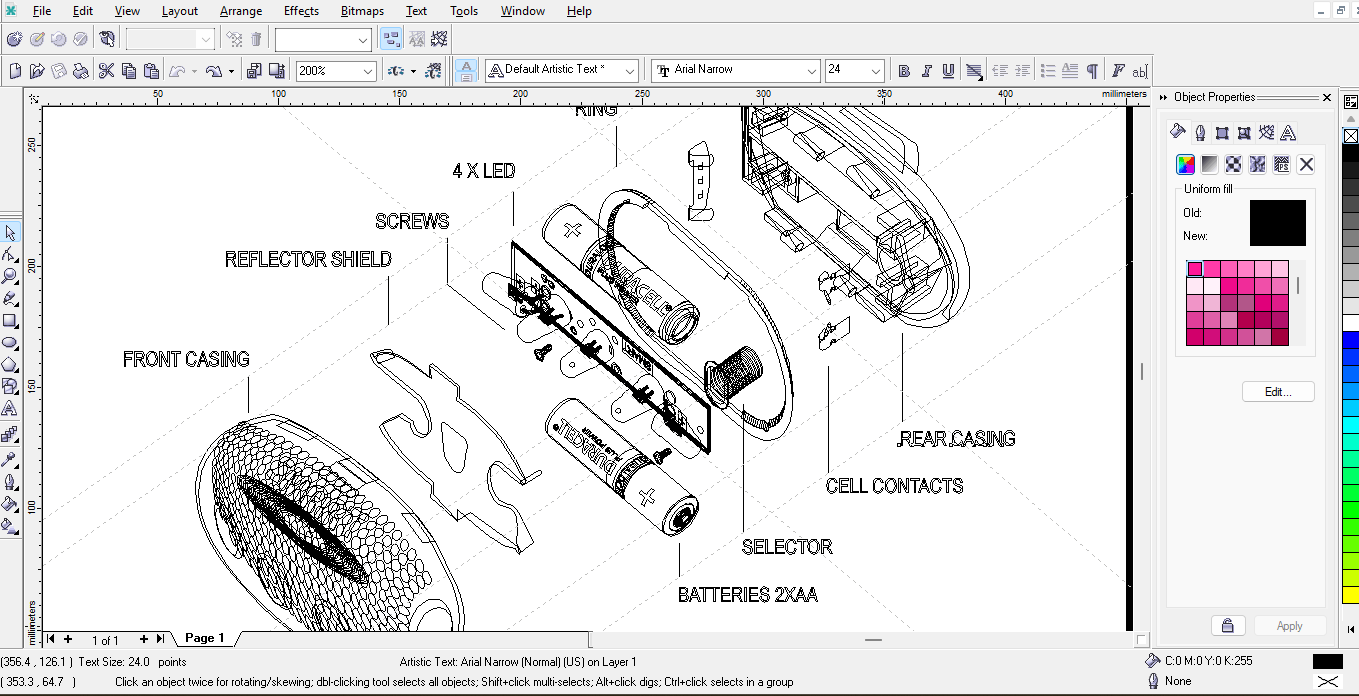Select the Uniform fill type

[x=1185, y=164]
